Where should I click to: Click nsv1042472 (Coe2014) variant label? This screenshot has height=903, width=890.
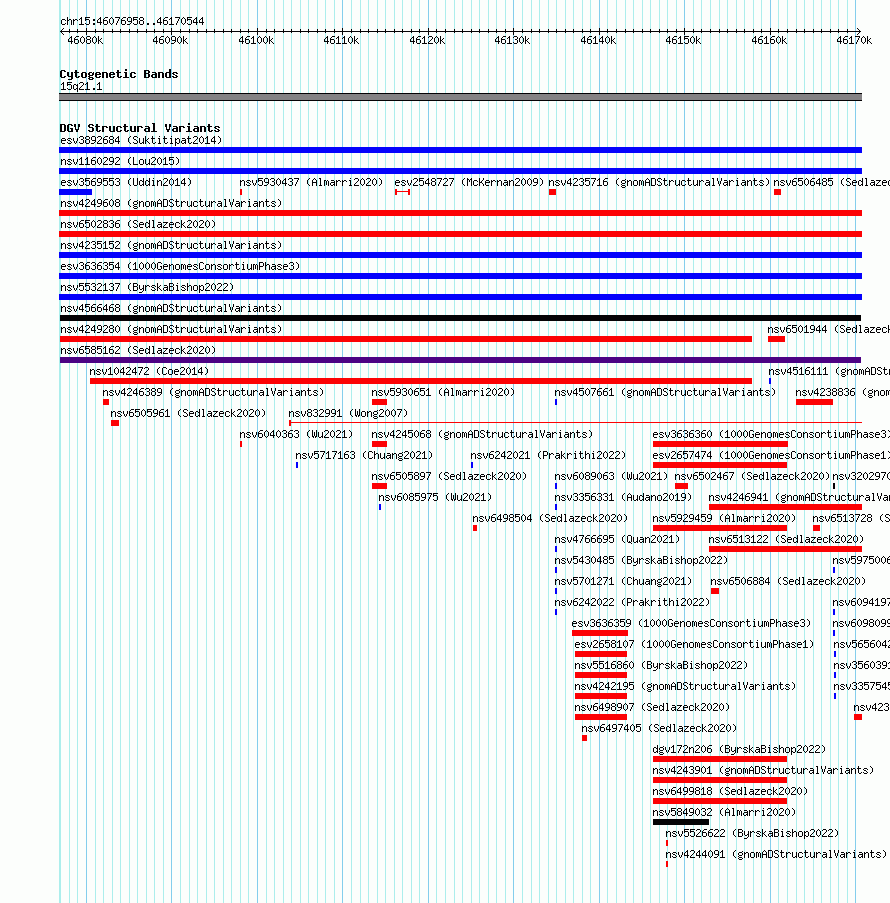click(x=149, y=371)
